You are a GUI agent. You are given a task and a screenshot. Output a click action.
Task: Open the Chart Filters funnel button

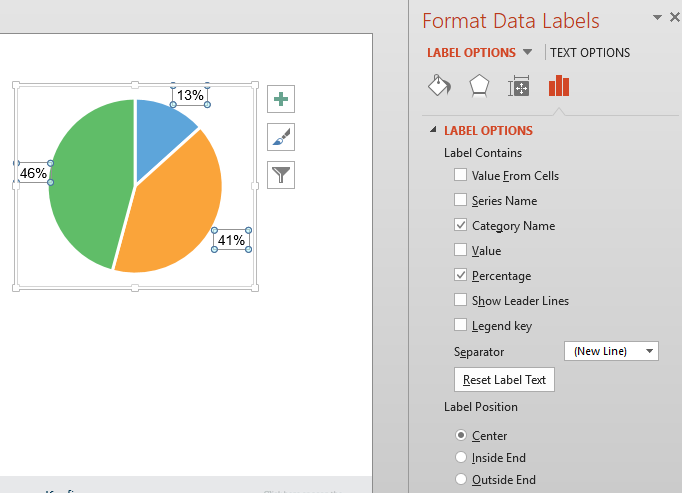coord(281,175)
